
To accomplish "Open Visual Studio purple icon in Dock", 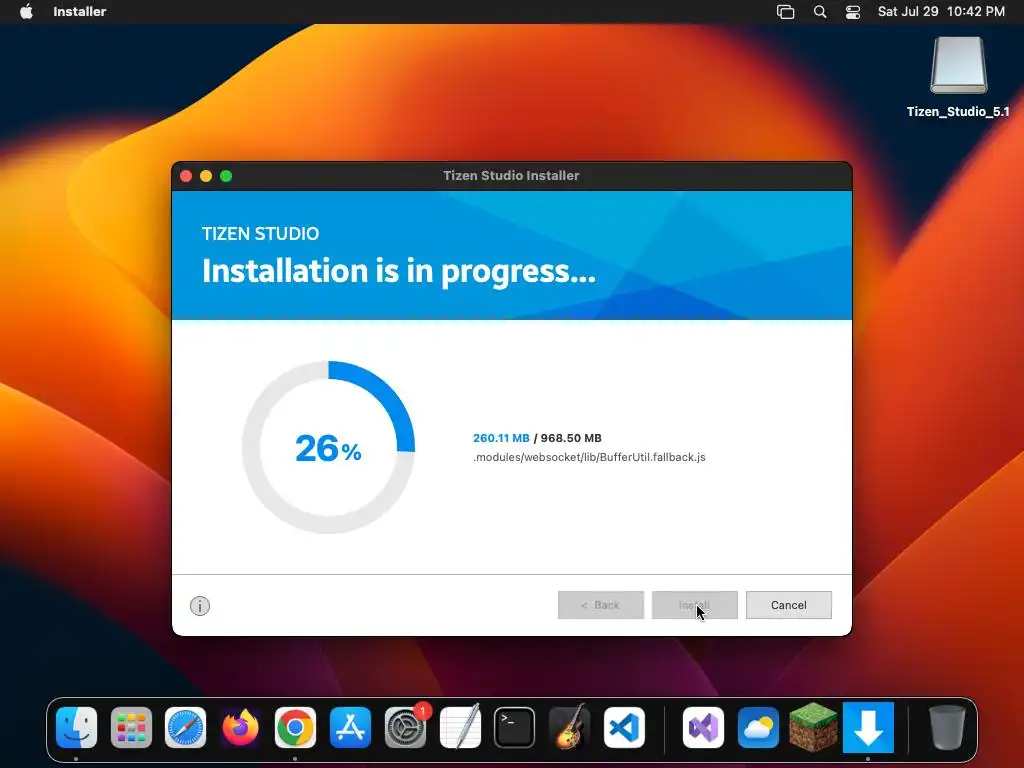I will point(703,727).
